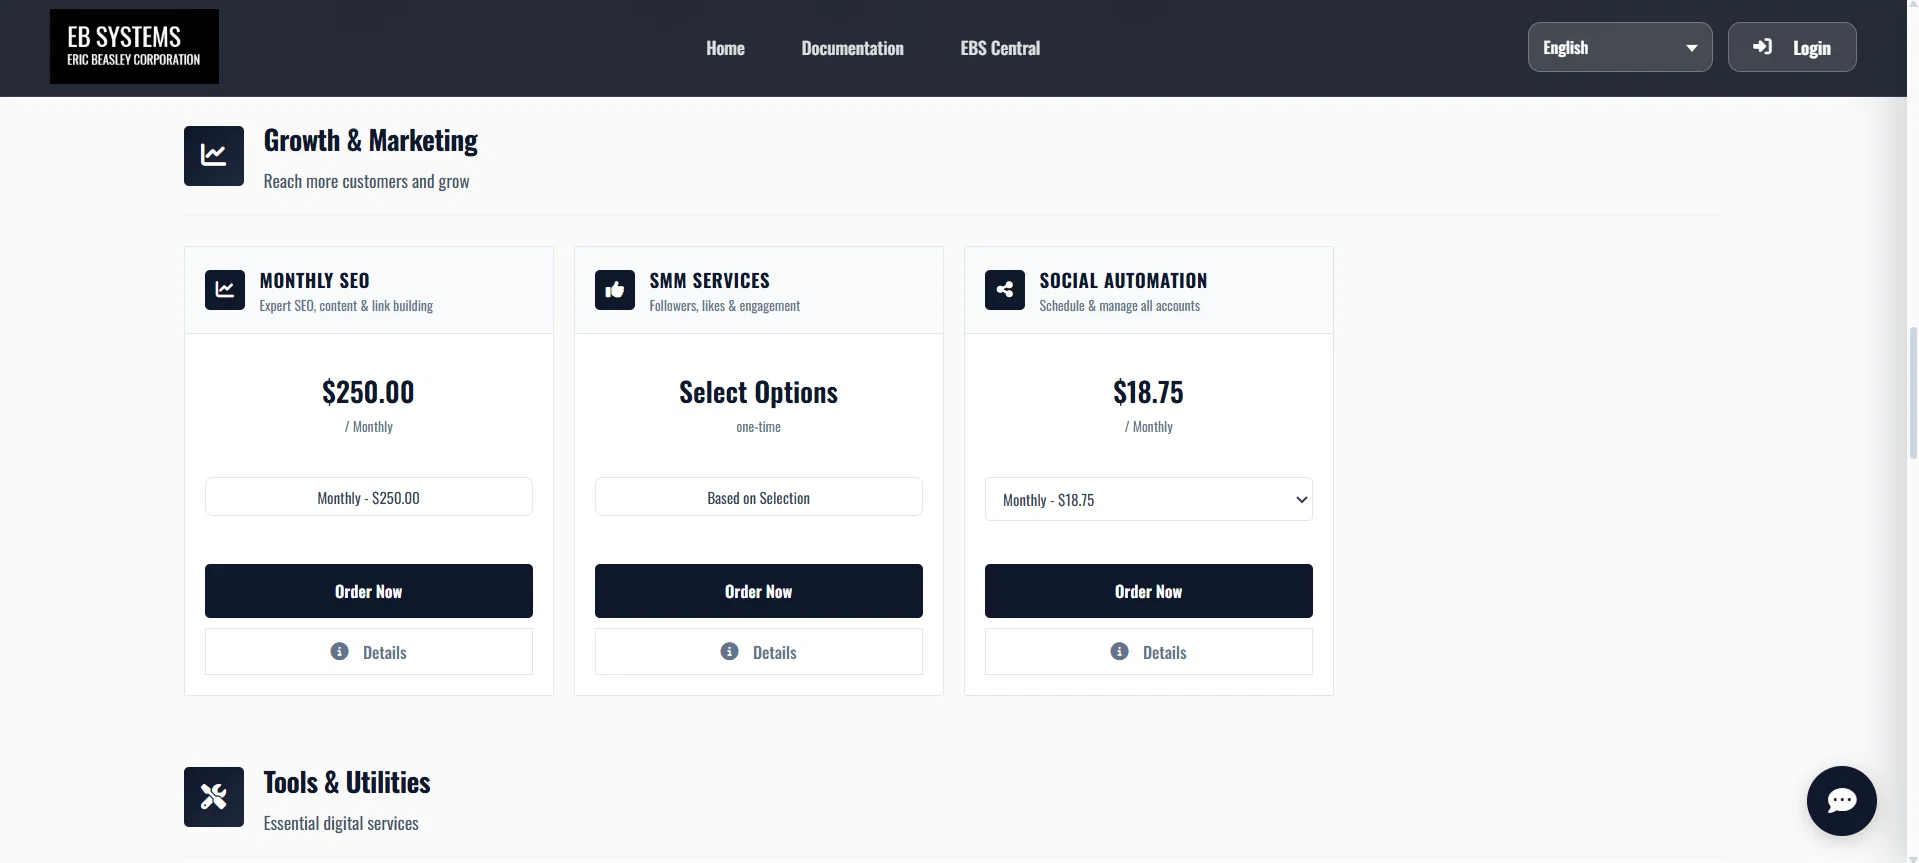The height and width of the screenshot is (863, 1919).
Task: Click the SMM Services thumbs-up icon
Action: (x=615, y=290)
